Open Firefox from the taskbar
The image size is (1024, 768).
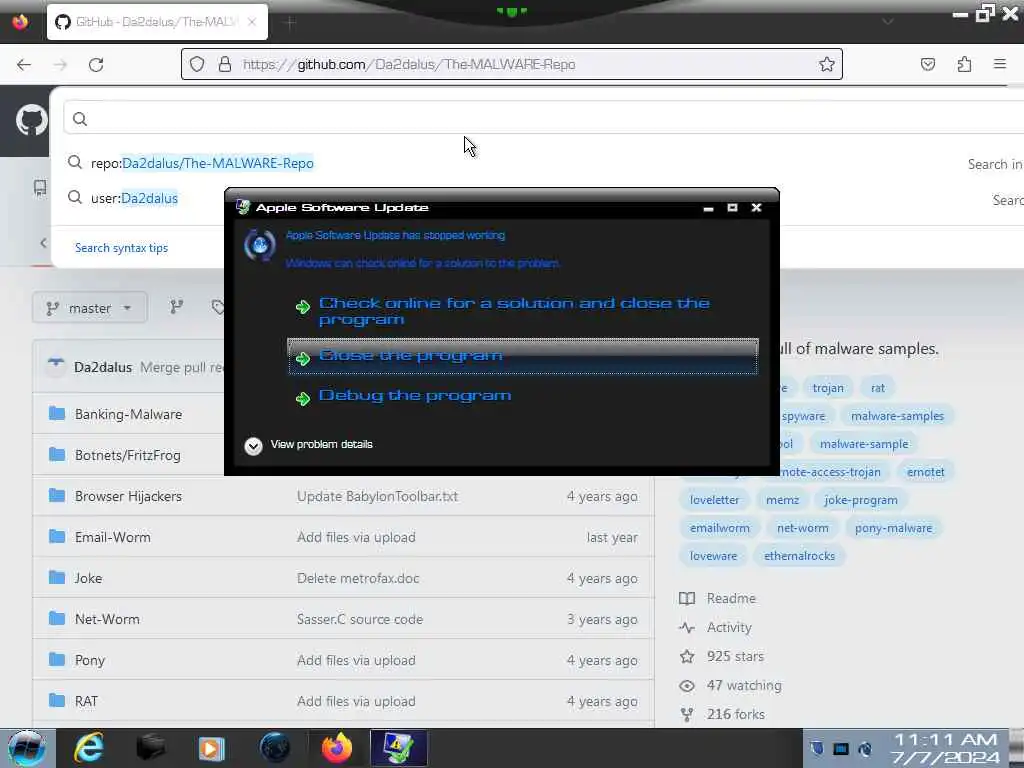[x=337, y=748]
